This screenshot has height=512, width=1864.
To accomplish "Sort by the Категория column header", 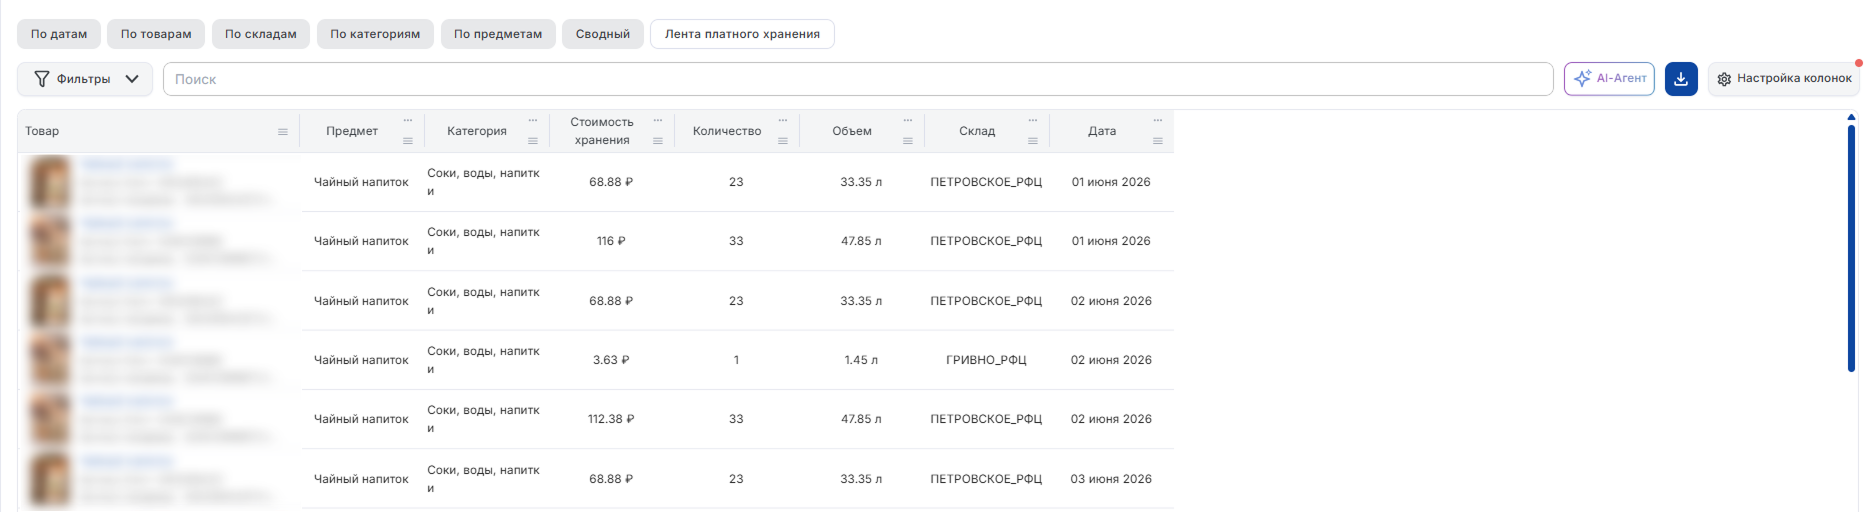I will tap(477, 132).
